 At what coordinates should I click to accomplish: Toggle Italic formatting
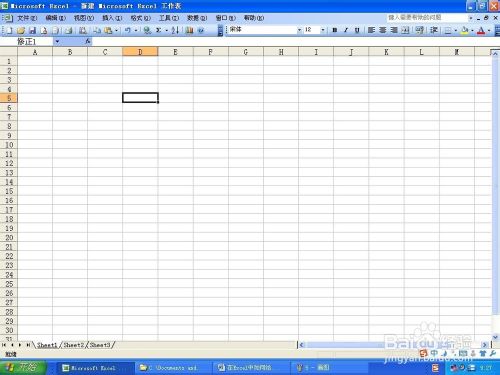coord(346,30)
